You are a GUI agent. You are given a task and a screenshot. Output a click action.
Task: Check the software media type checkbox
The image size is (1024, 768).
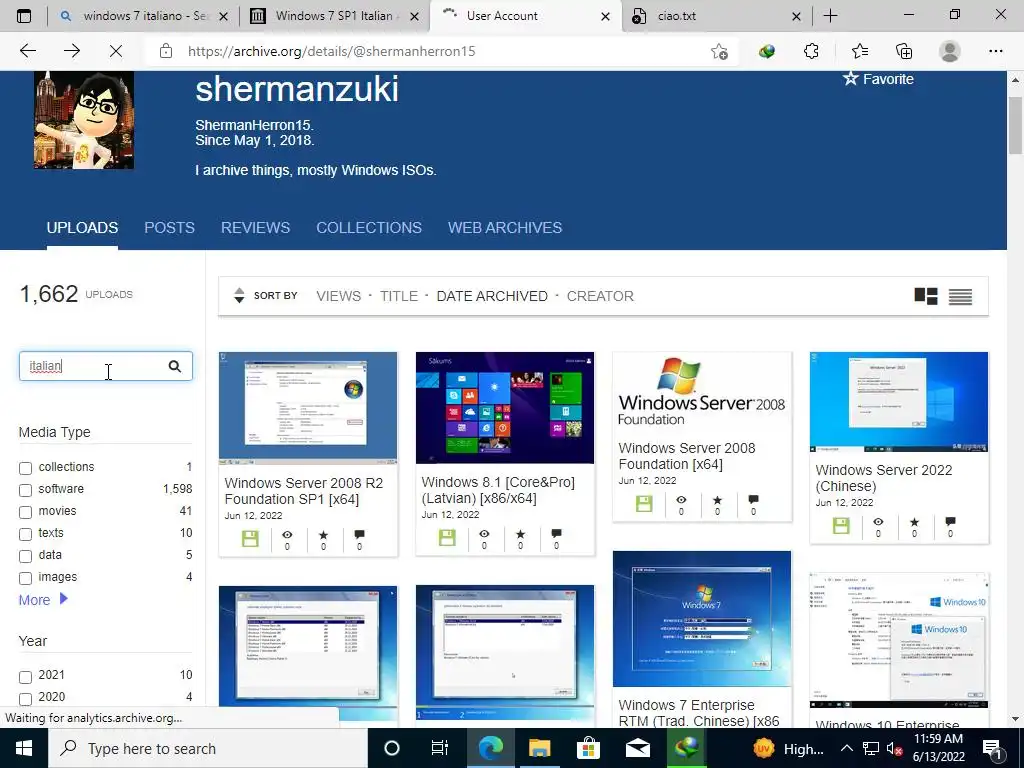(x=25, y=490)
